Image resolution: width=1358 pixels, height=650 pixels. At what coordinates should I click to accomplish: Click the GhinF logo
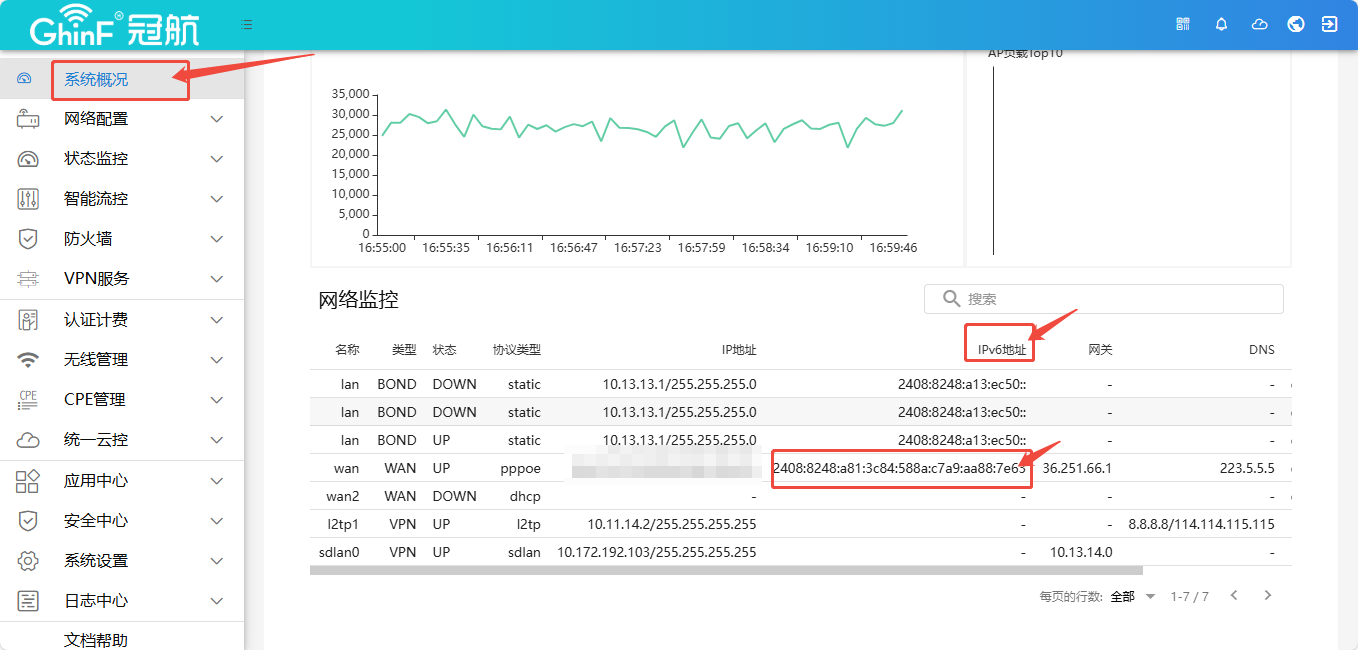[114, 27]
